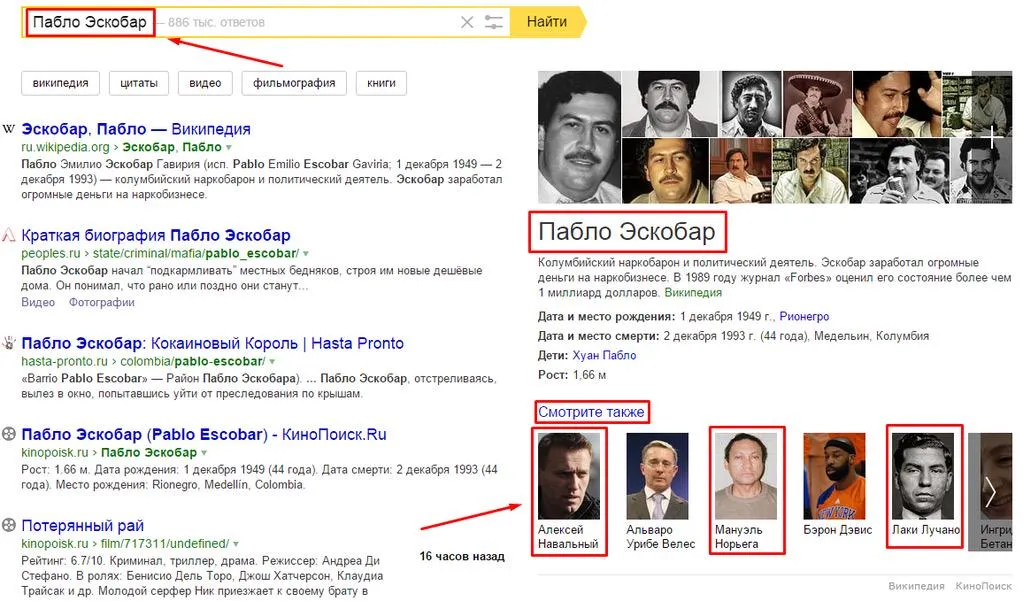This screenshot has height=601, width=1023.
Task: Show next related people with right chevron
Action: click(990, 491)
